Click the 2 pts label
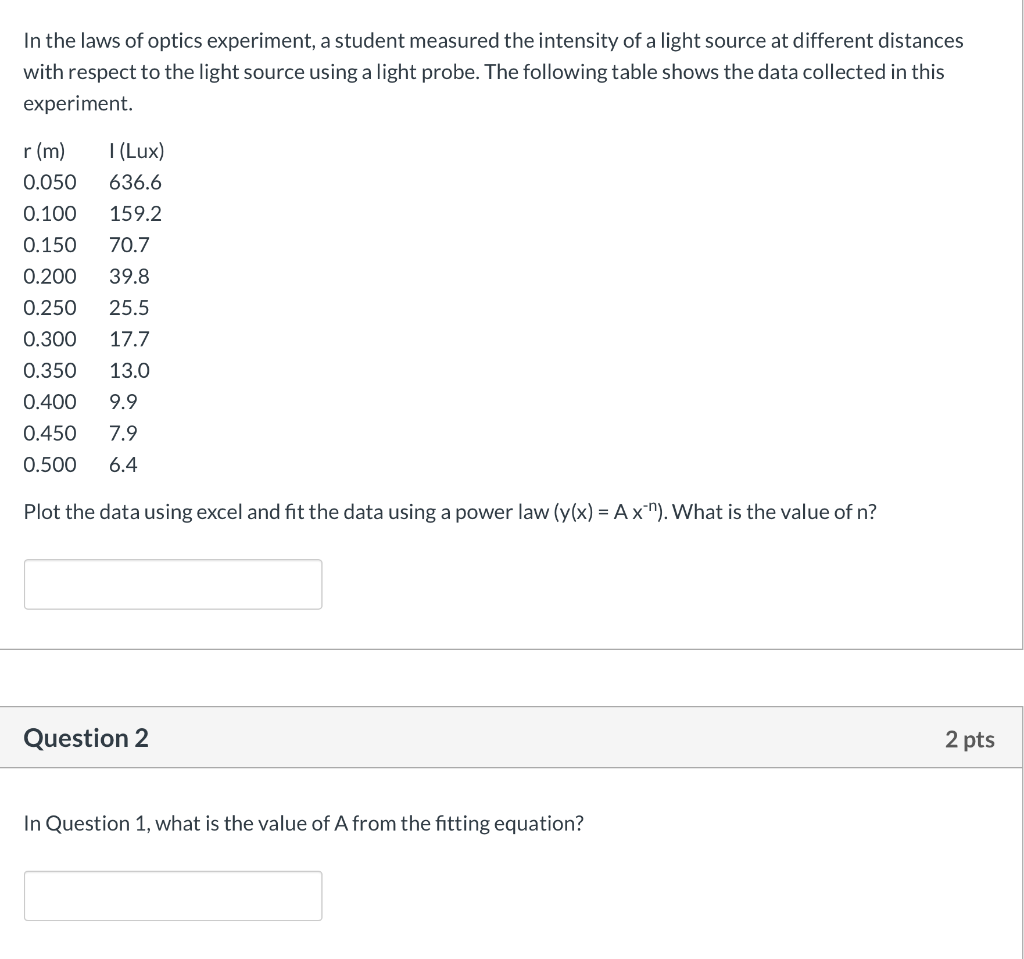The height and width of the screenshot is (959, 1024). (969, 739)
